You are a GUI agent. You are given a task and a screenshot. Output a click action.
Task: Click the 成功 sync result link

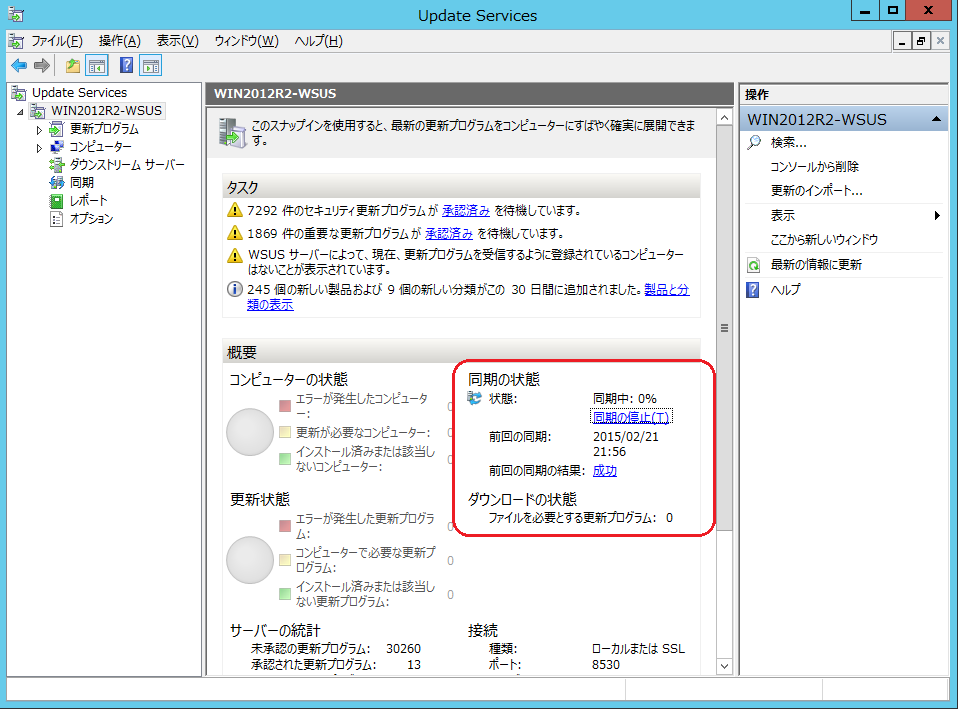(x=604, y=471)
